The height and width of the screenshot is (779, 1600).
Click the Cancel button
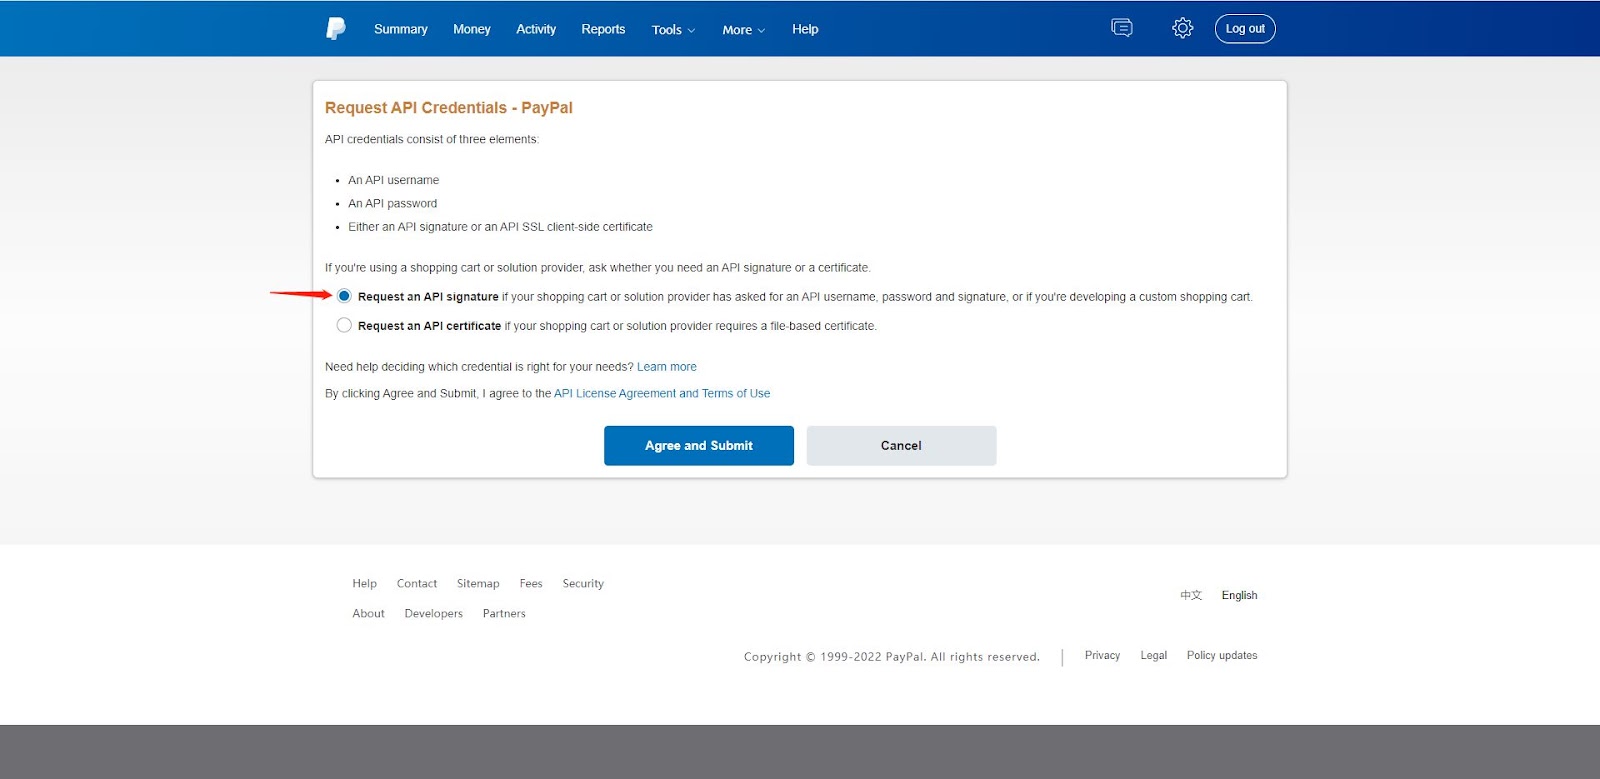click(x=901, y=446)
